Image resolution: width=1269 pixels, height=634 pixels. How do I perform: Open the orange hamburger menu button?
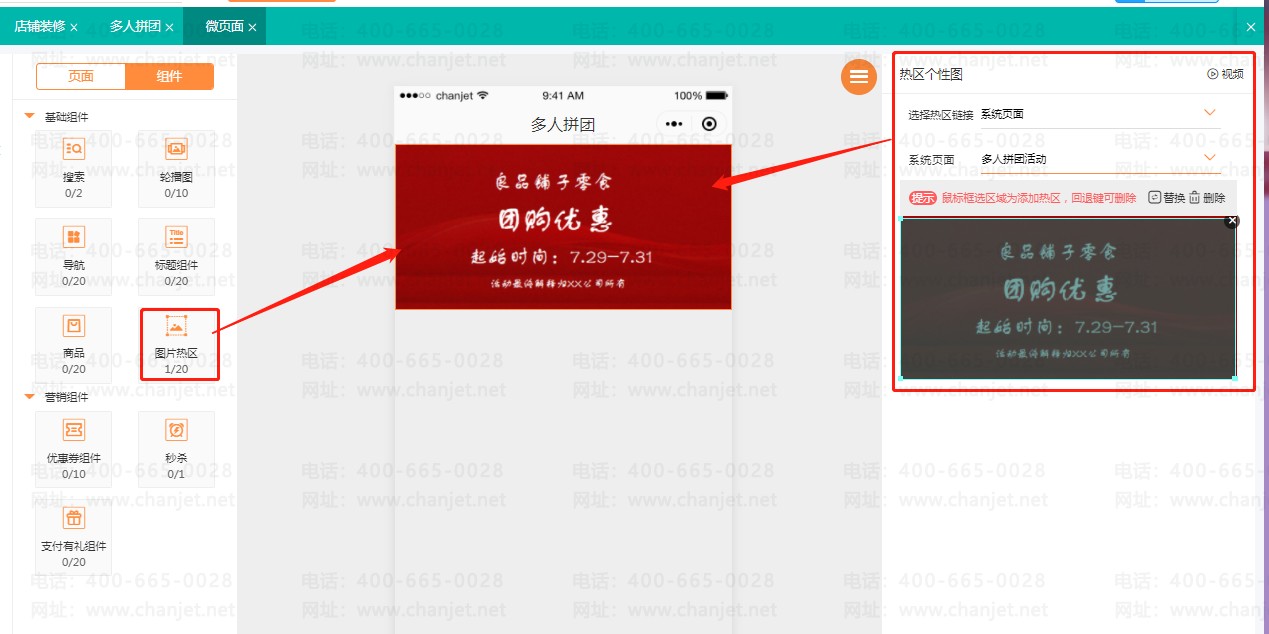pyautogui.click(x=858, y=76)
